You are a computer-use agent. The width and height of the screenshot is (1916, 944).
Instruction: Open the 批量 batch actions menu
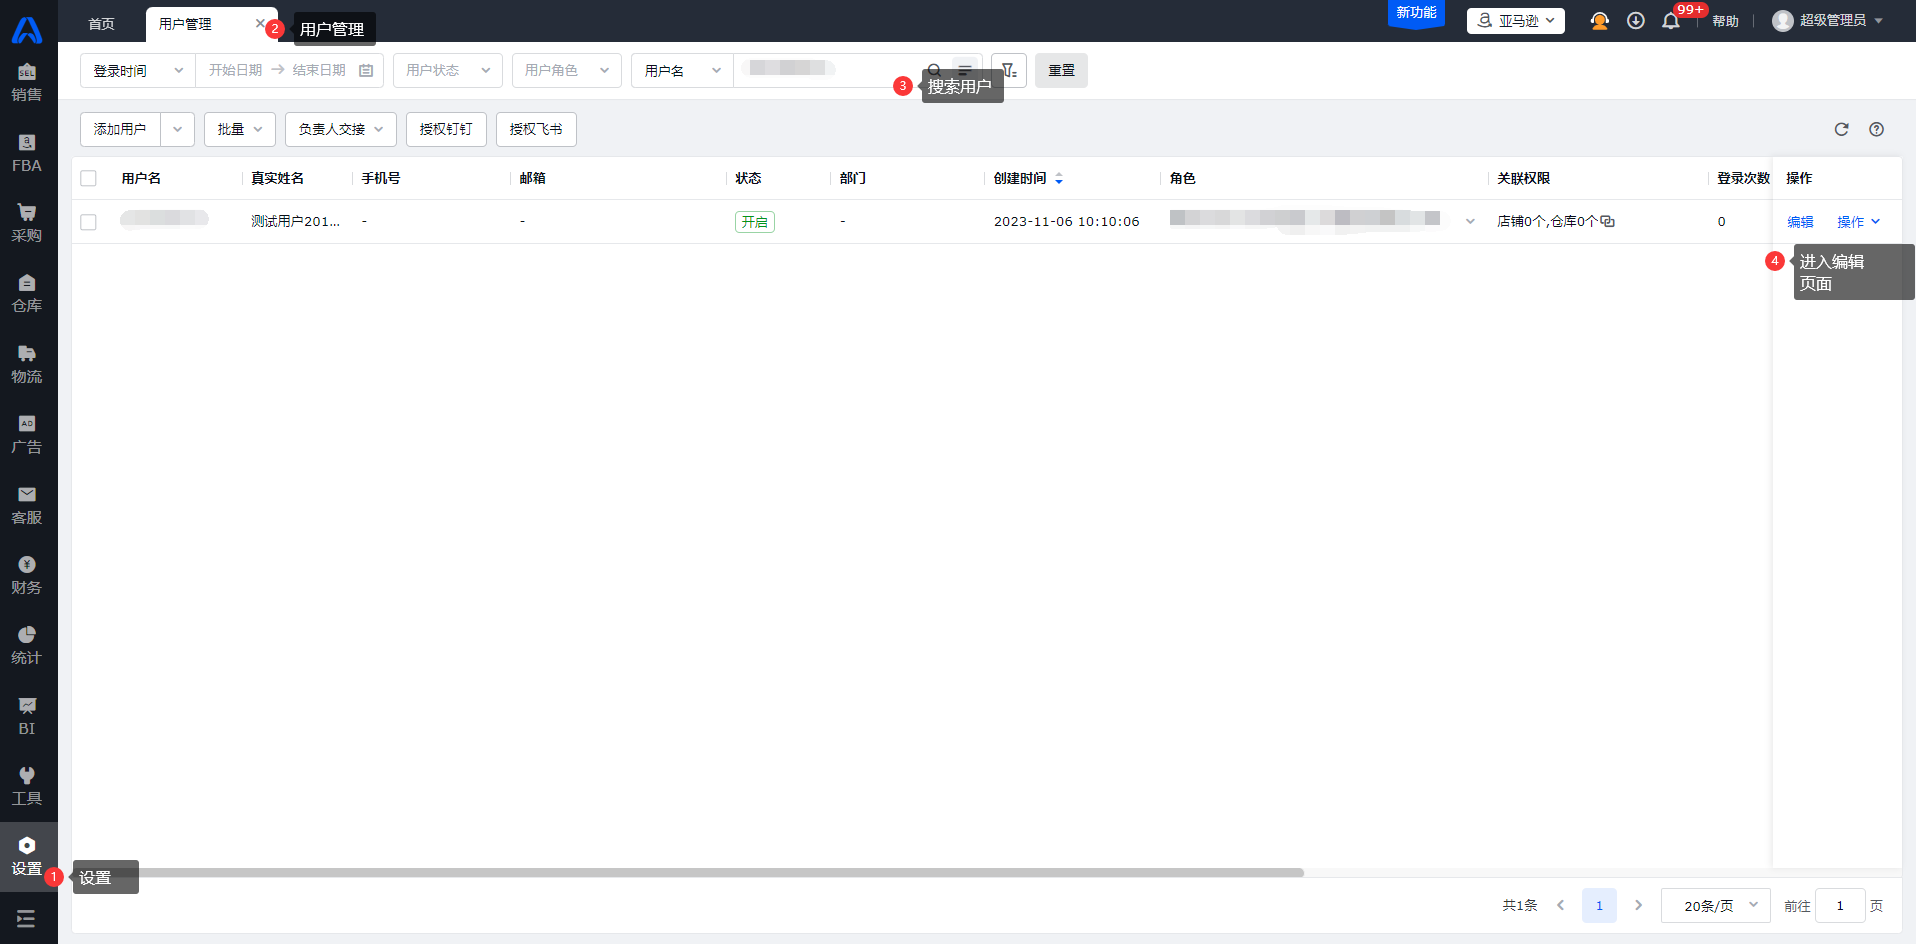pos(239,129)
